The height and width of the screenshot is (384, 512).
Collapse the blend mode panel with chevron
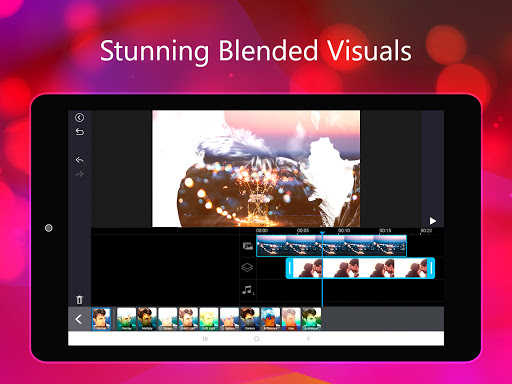[79, 319]
